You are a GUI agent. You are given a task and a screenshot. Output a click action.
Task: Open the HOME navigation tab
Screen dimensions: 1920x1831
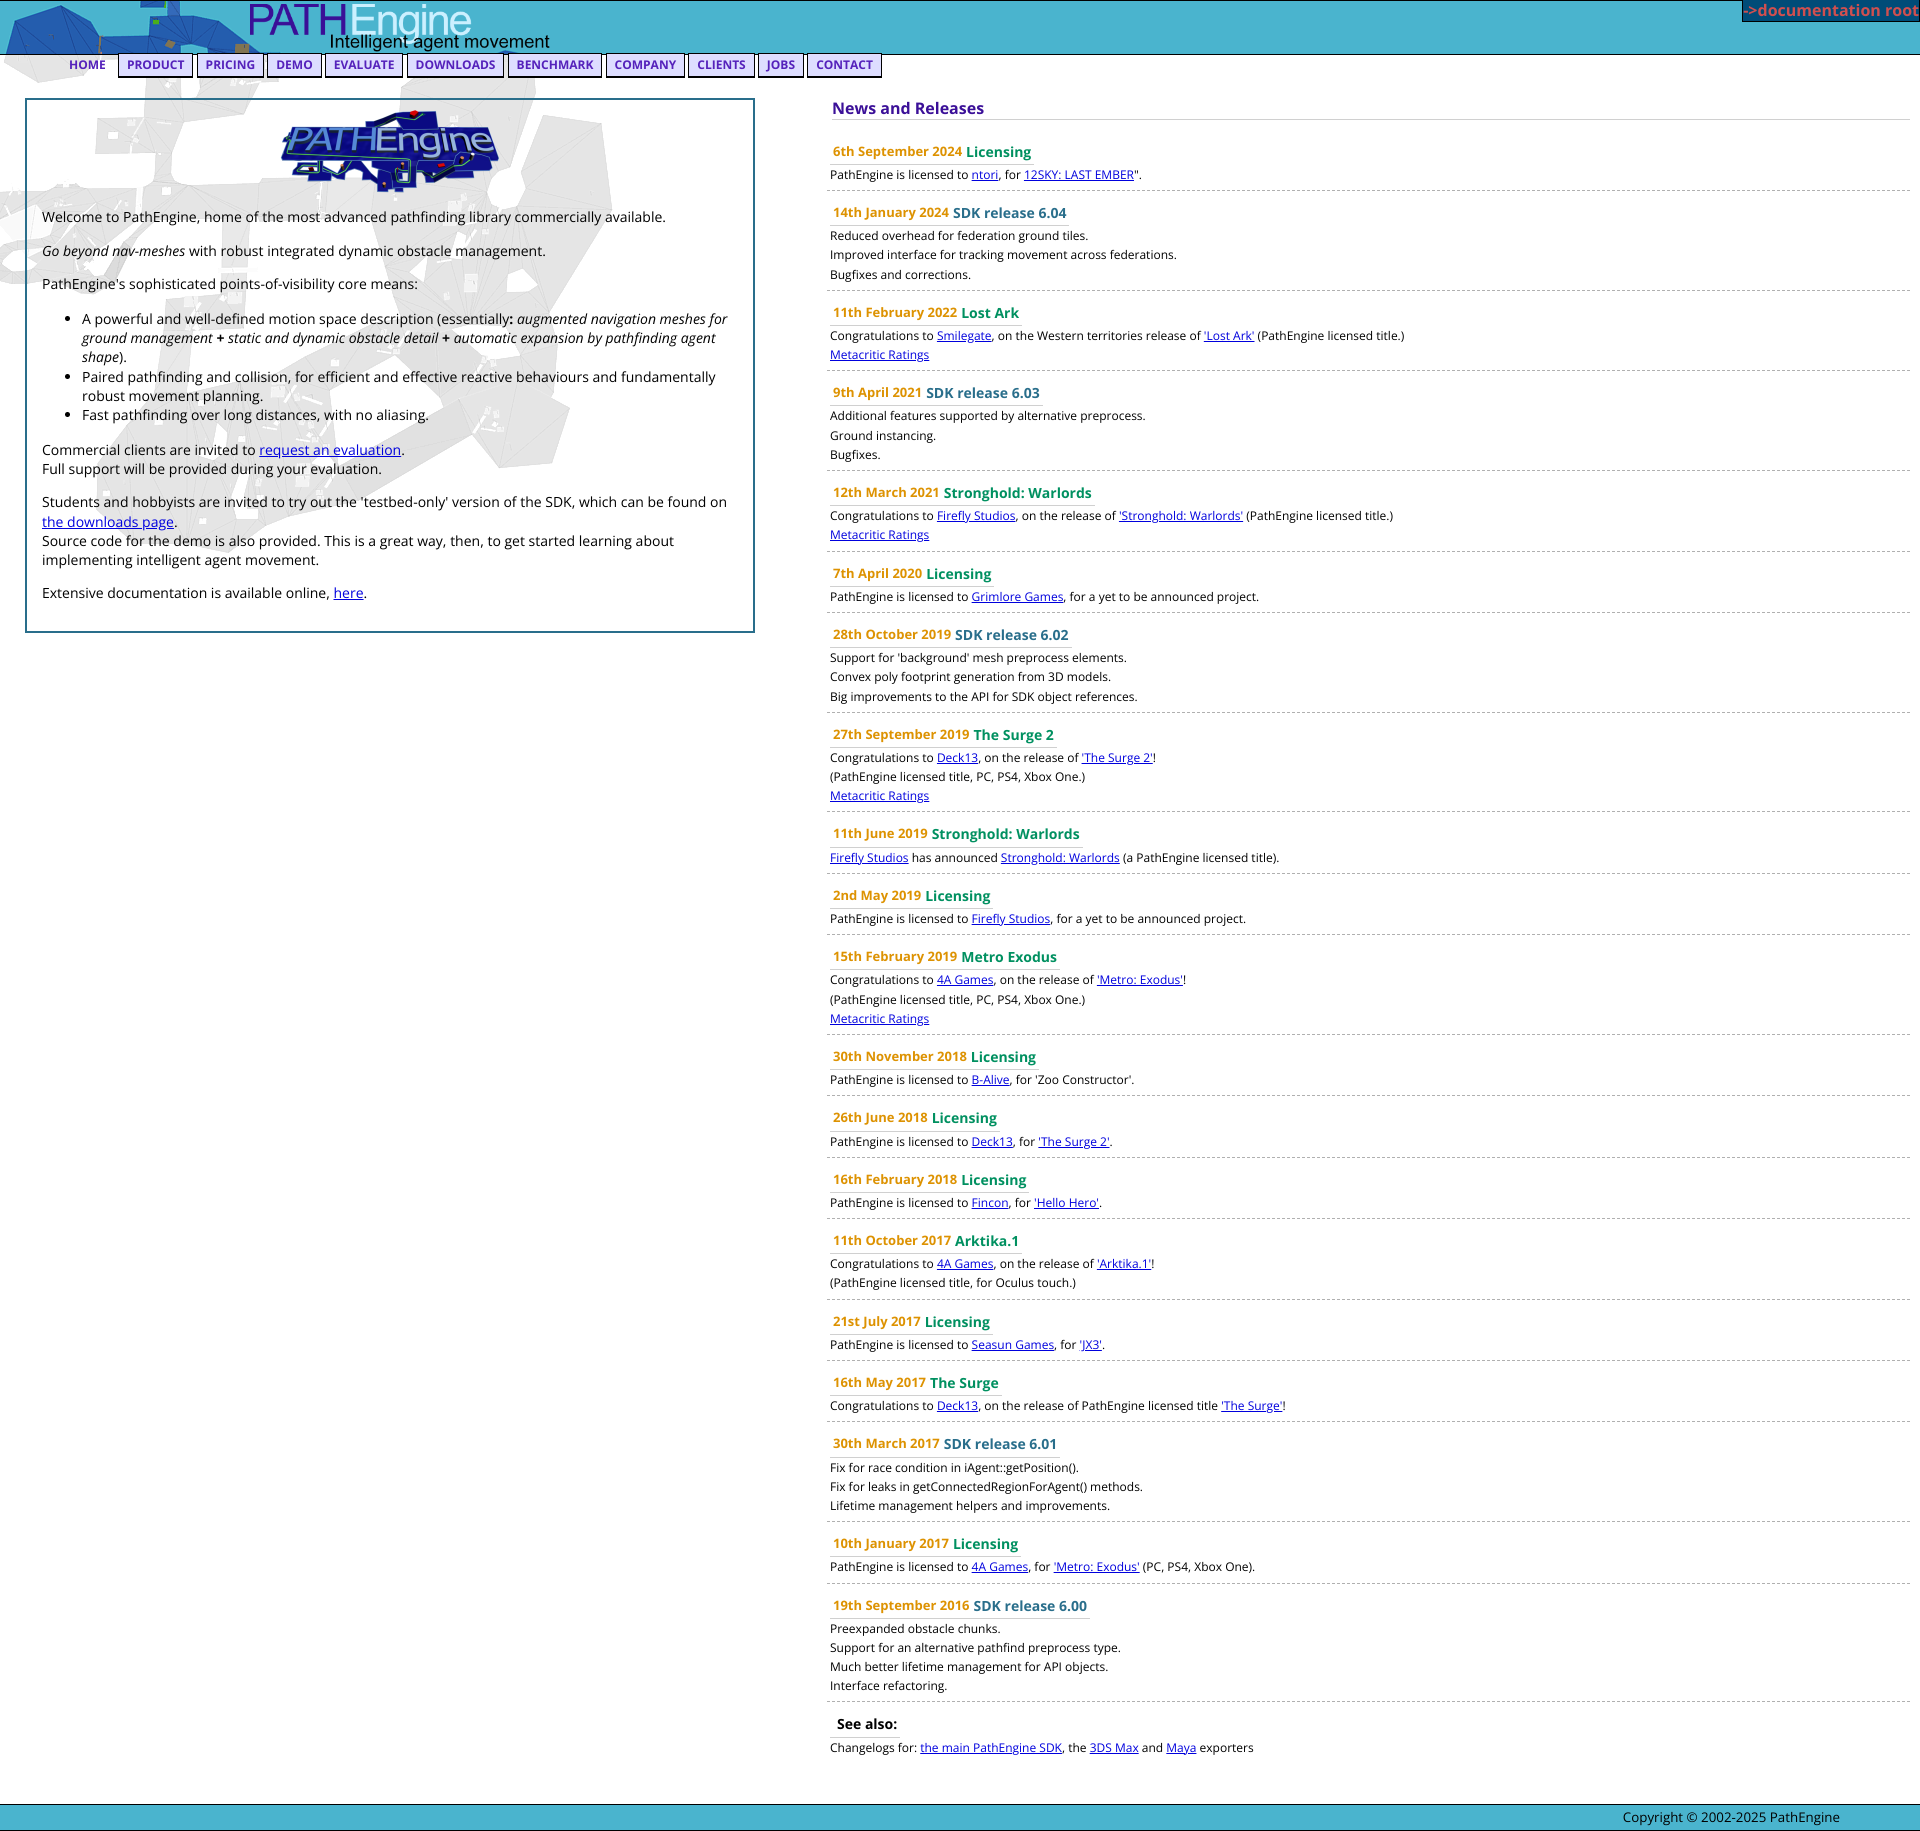(87, 65)
